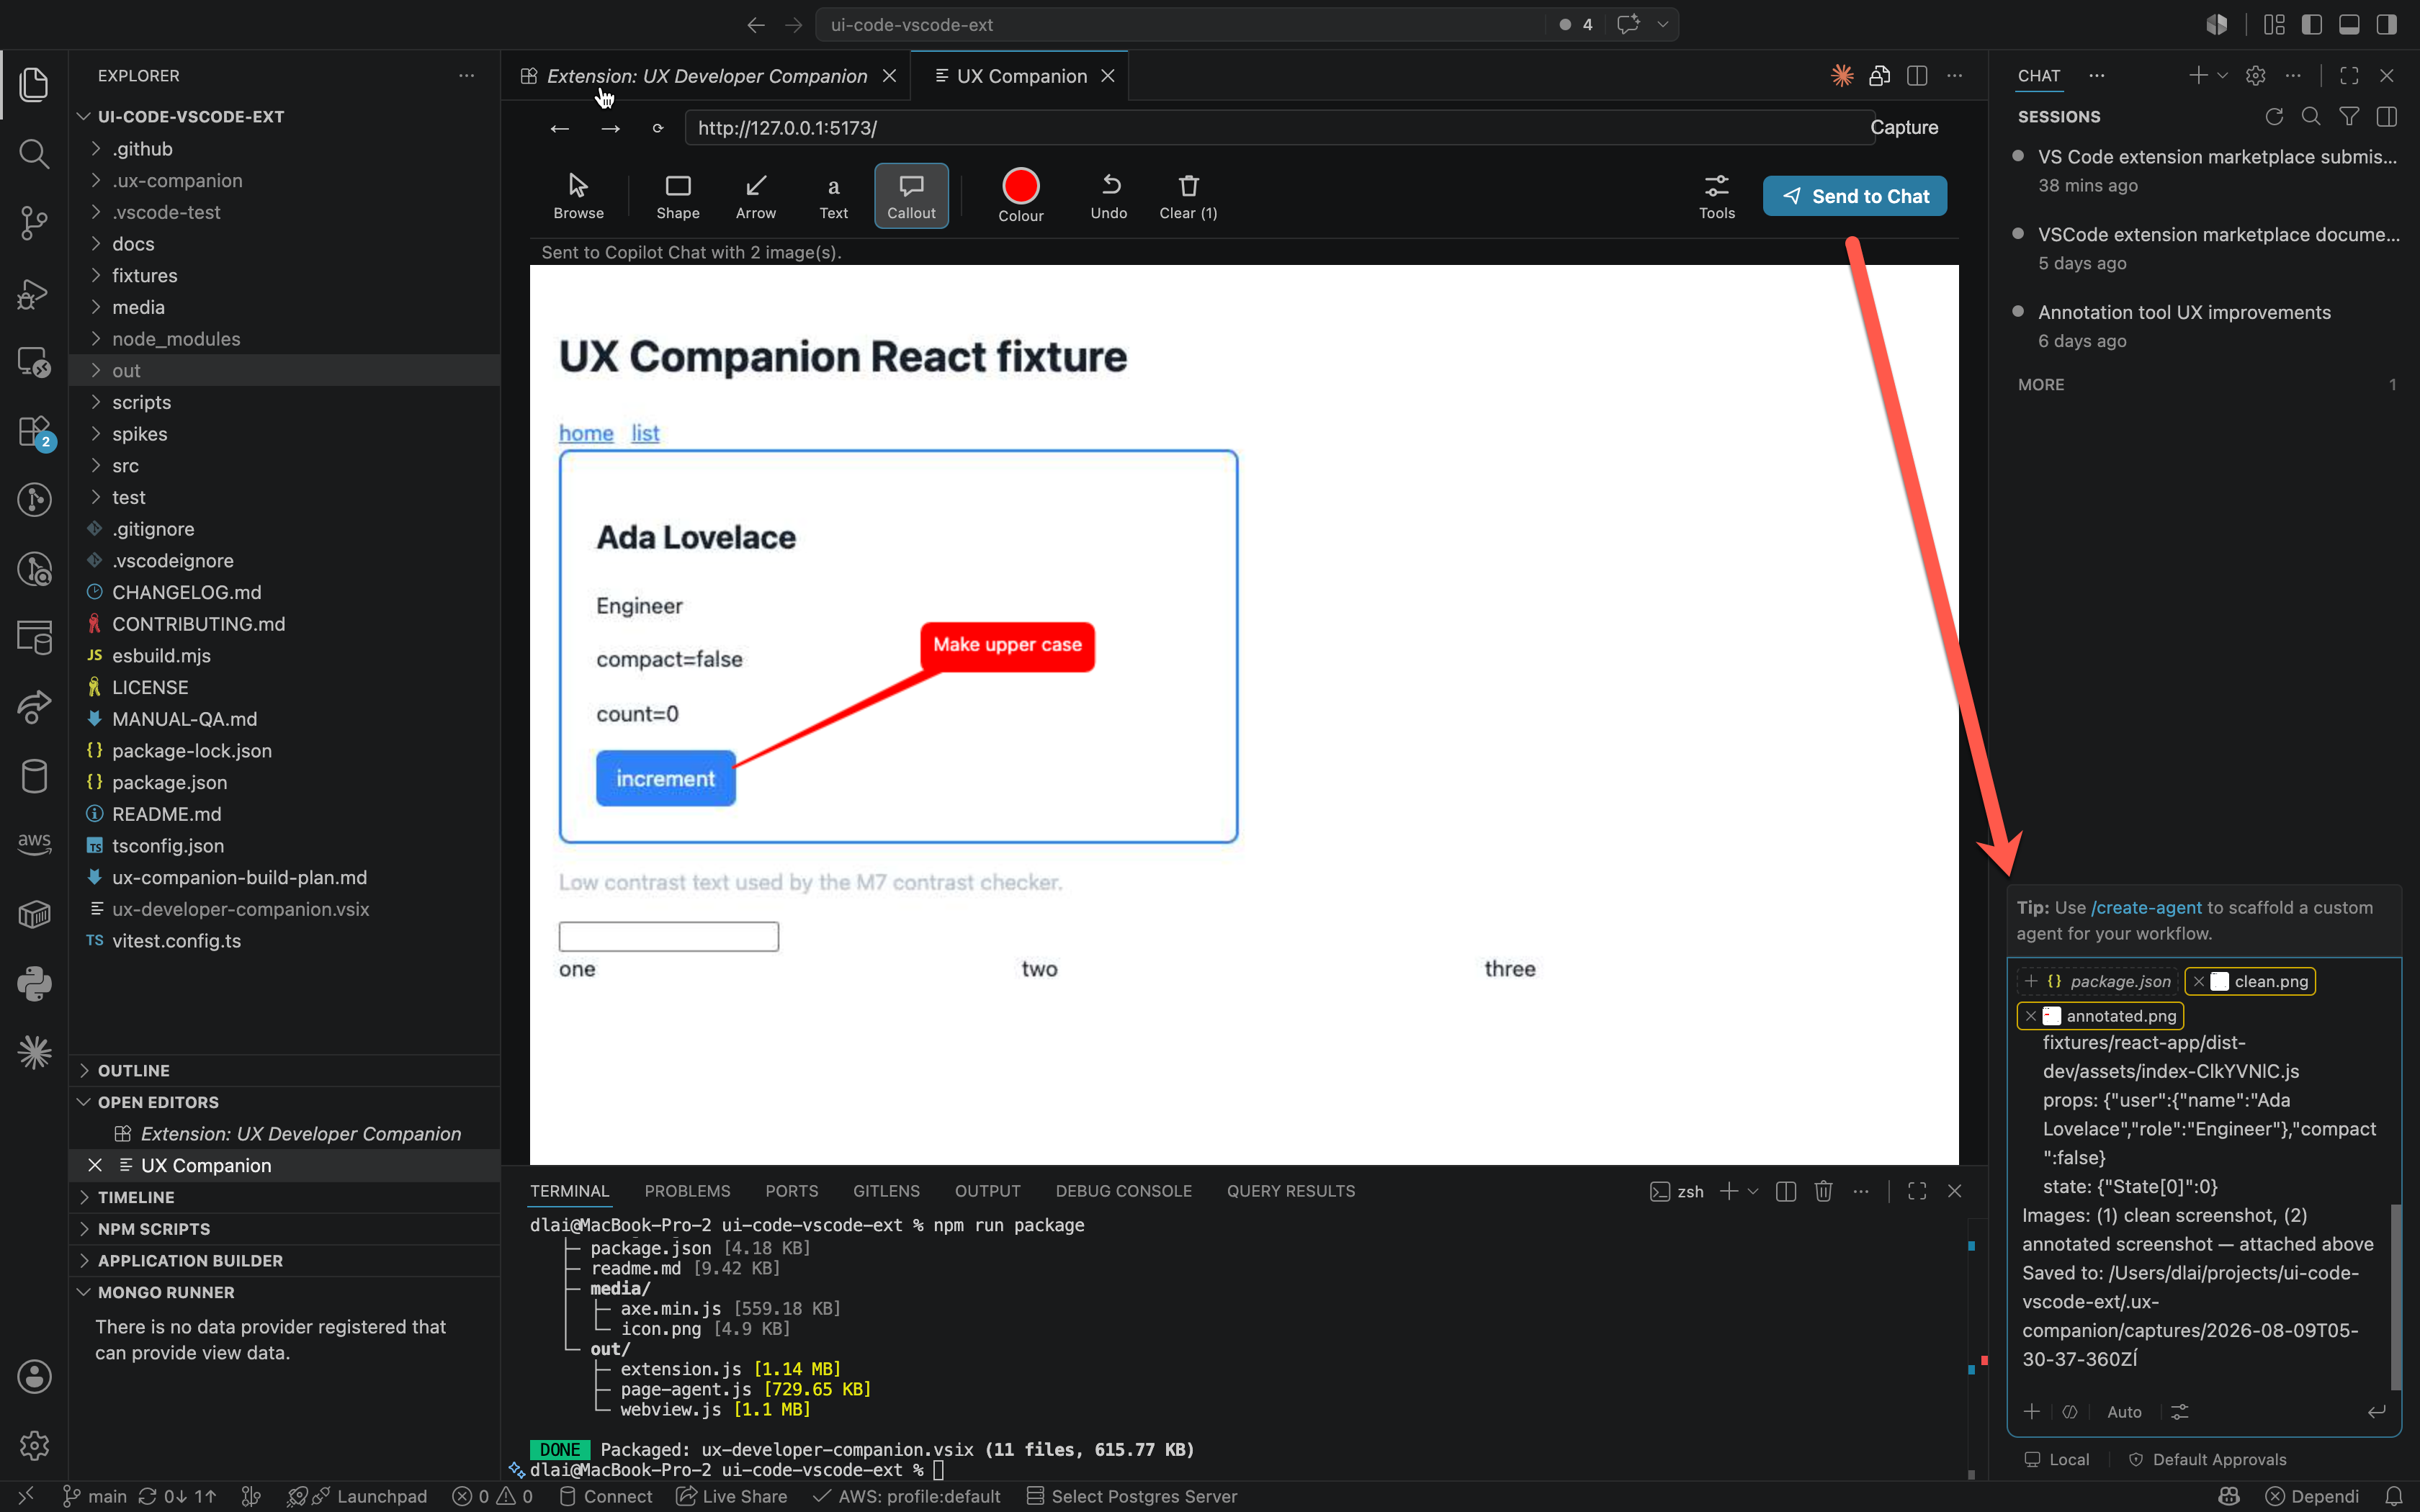Viewport: 2420px width, 1512px height.
Task: Split the terminal
Action: 1786,1191
